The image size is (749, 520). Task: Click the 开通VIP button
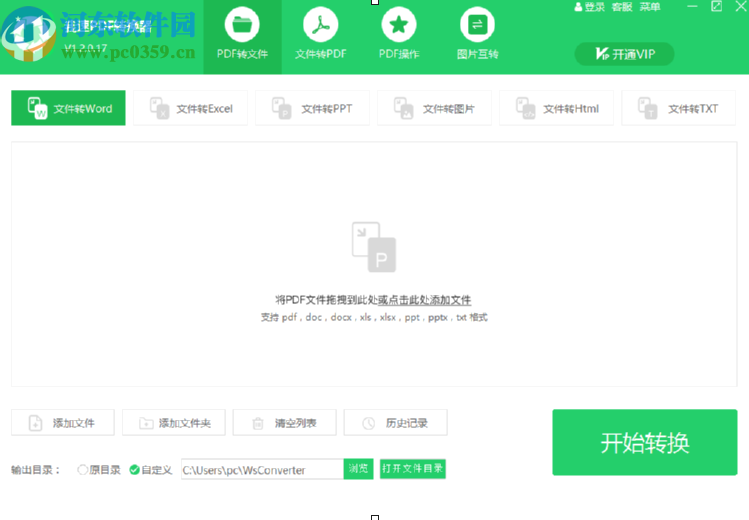tap(624, 54)
